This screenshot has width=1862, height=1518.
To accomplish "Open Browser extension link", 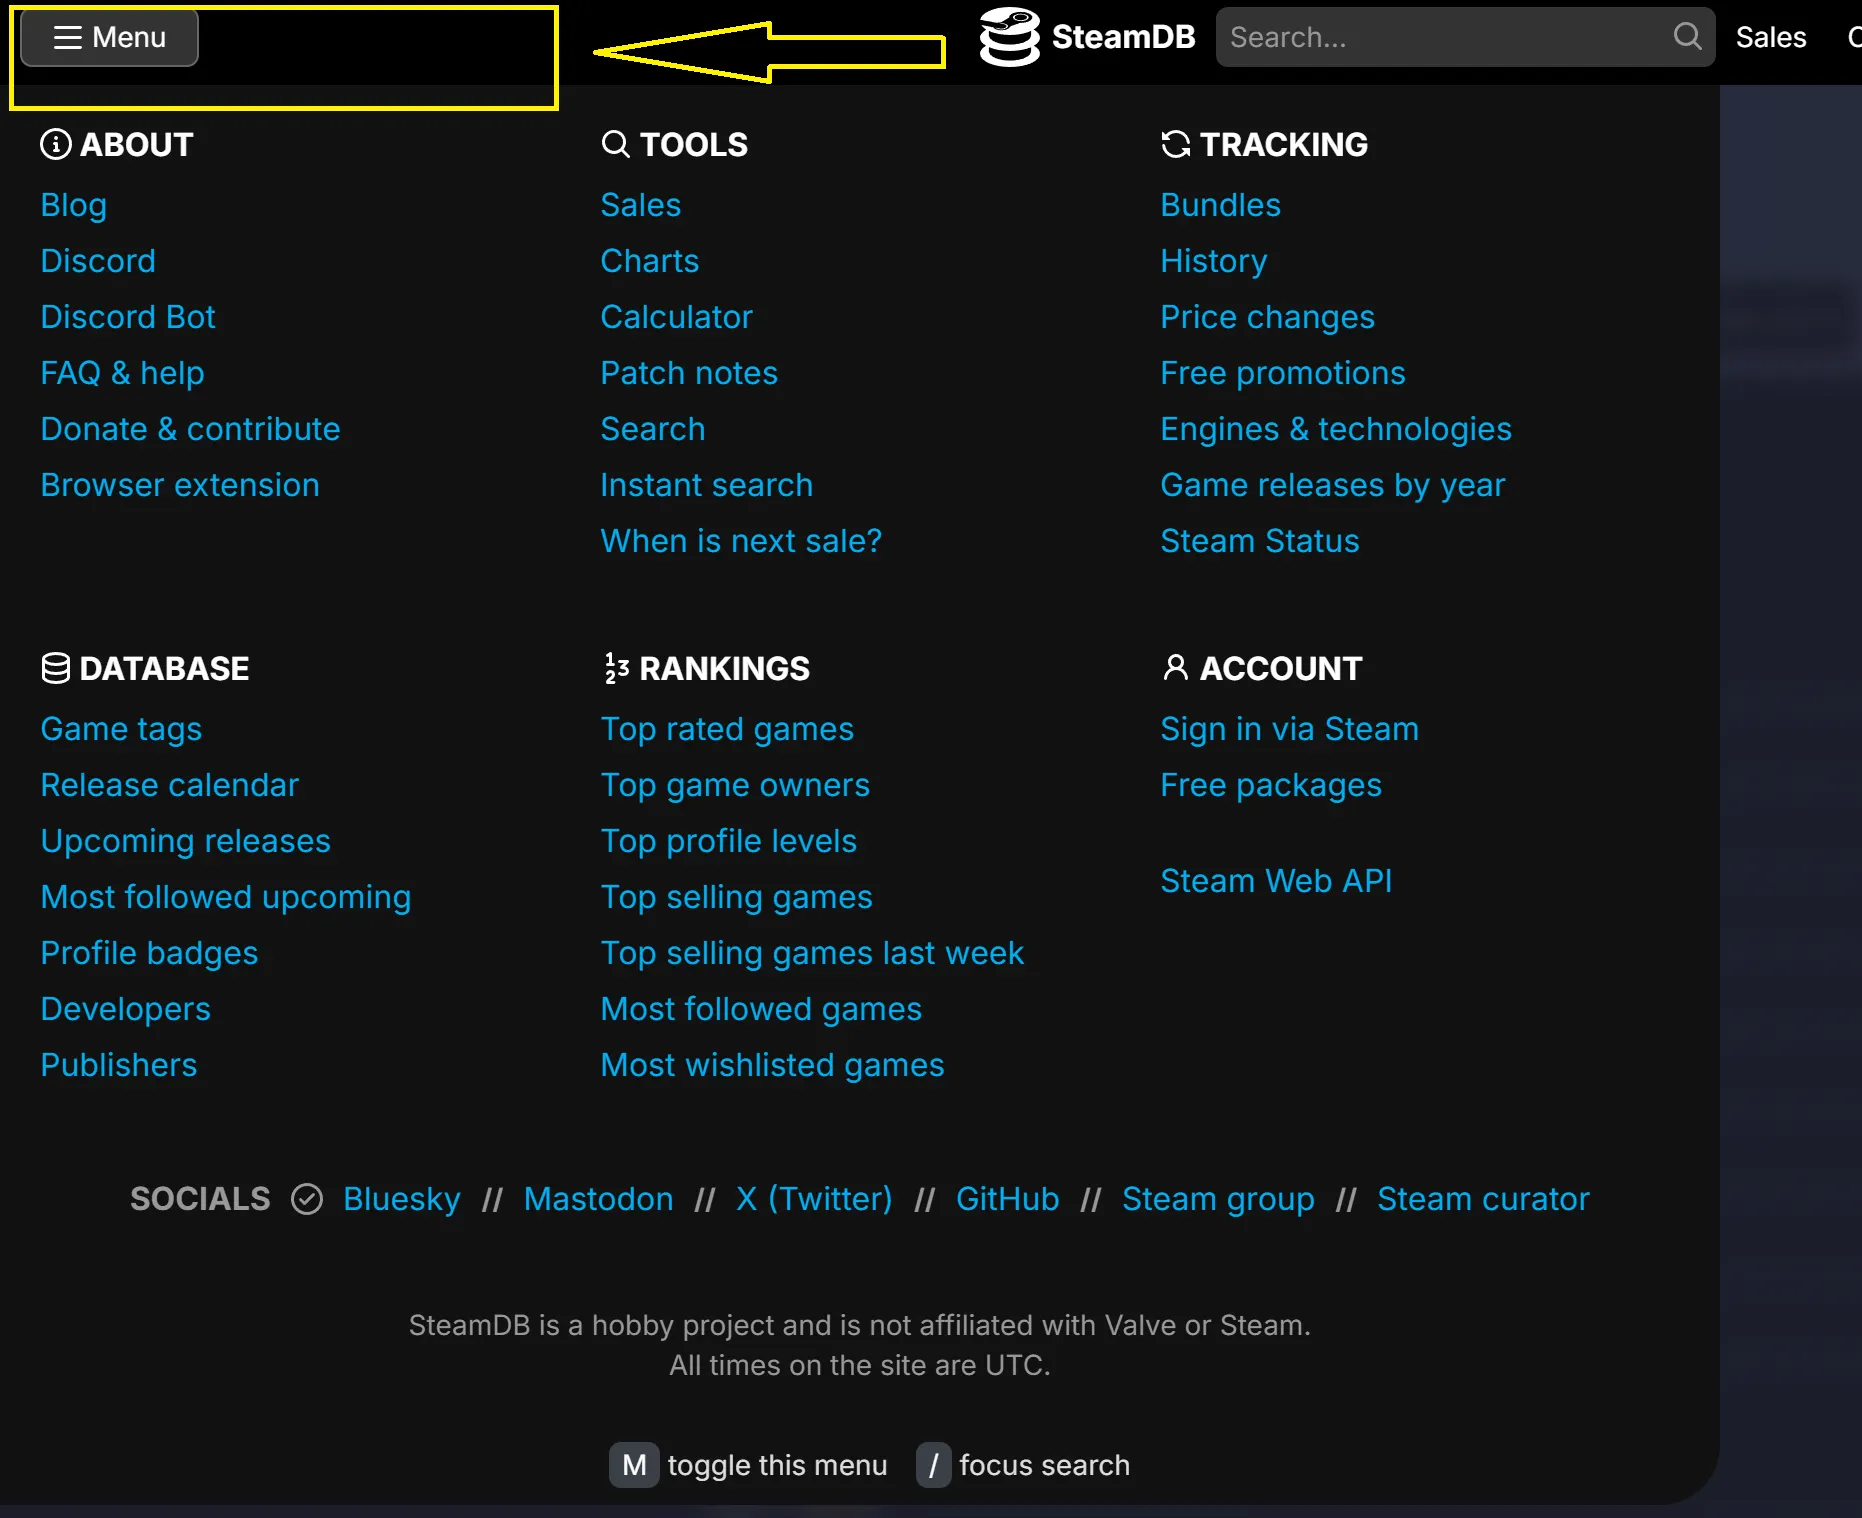I will 180,485.
